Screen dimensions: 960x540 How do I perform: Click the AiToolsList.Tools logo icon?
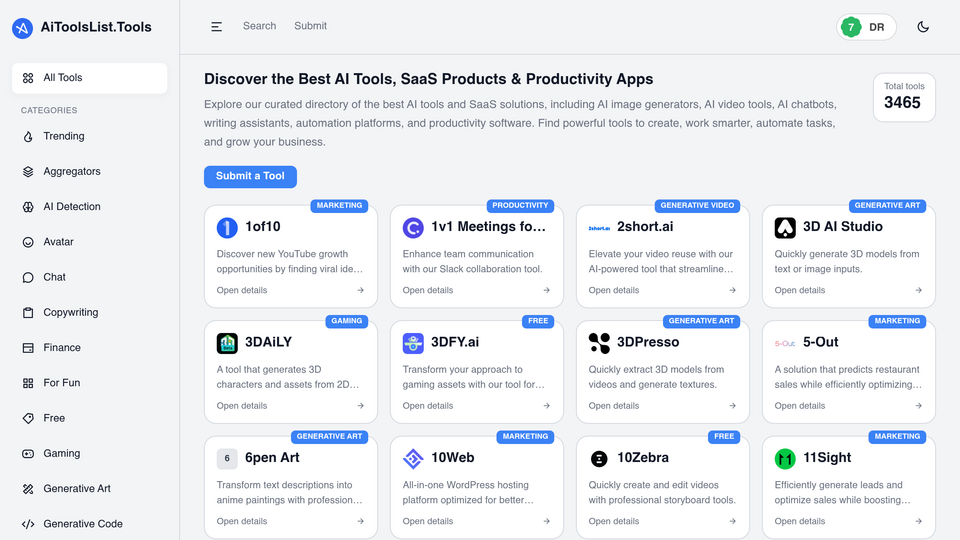click(23, 28)
